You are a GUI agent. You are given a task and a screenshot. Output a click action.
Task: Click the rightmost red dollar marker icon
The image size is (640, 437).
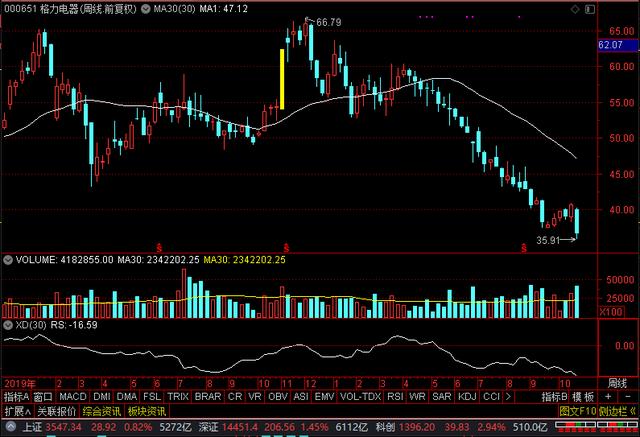(521, 246)
